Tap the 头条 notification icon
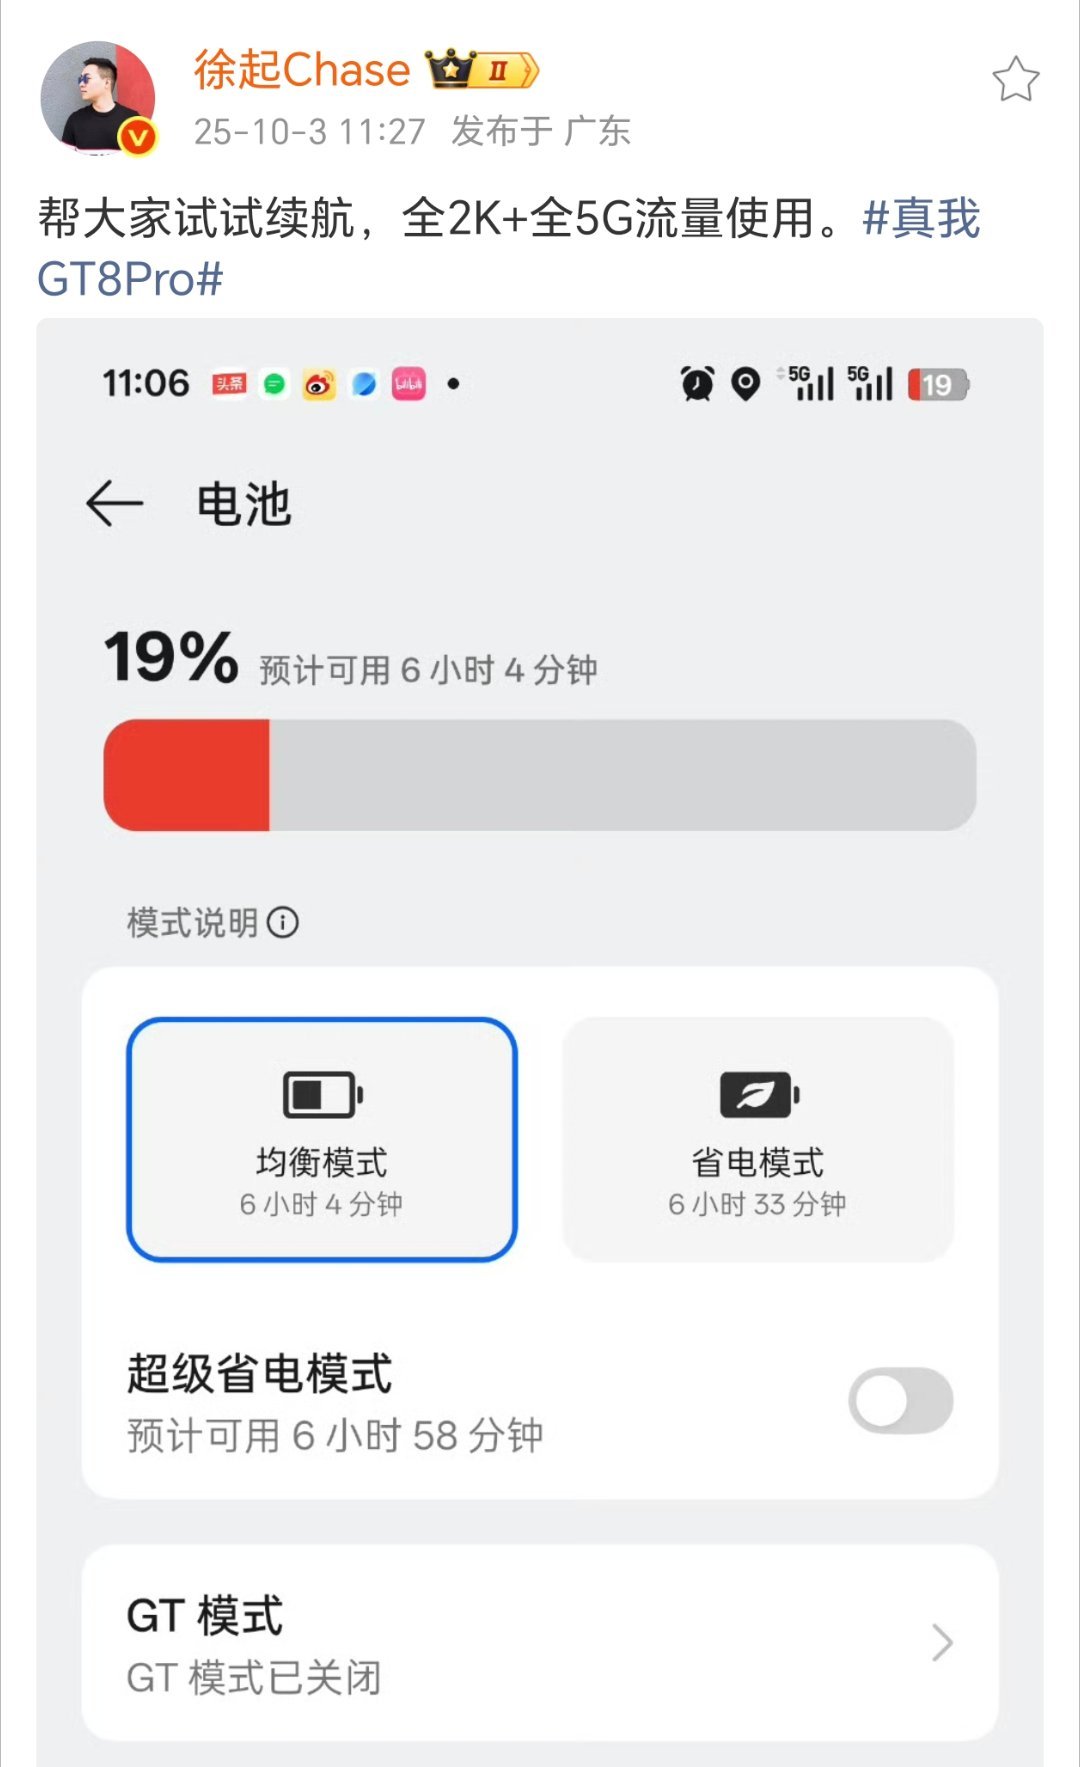This screenshot has height=1767, width=1080. [x=229, y=384]
